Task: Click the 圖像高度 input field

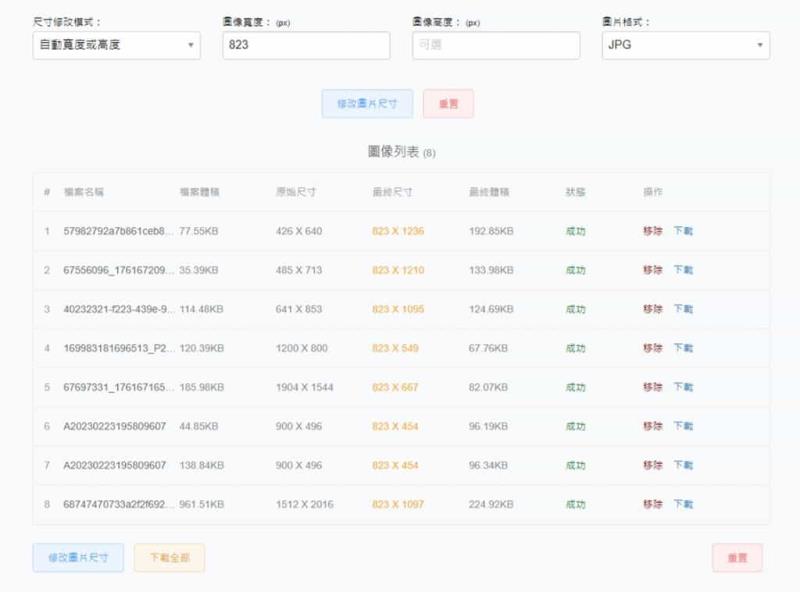Action: (x=496, y=45)
